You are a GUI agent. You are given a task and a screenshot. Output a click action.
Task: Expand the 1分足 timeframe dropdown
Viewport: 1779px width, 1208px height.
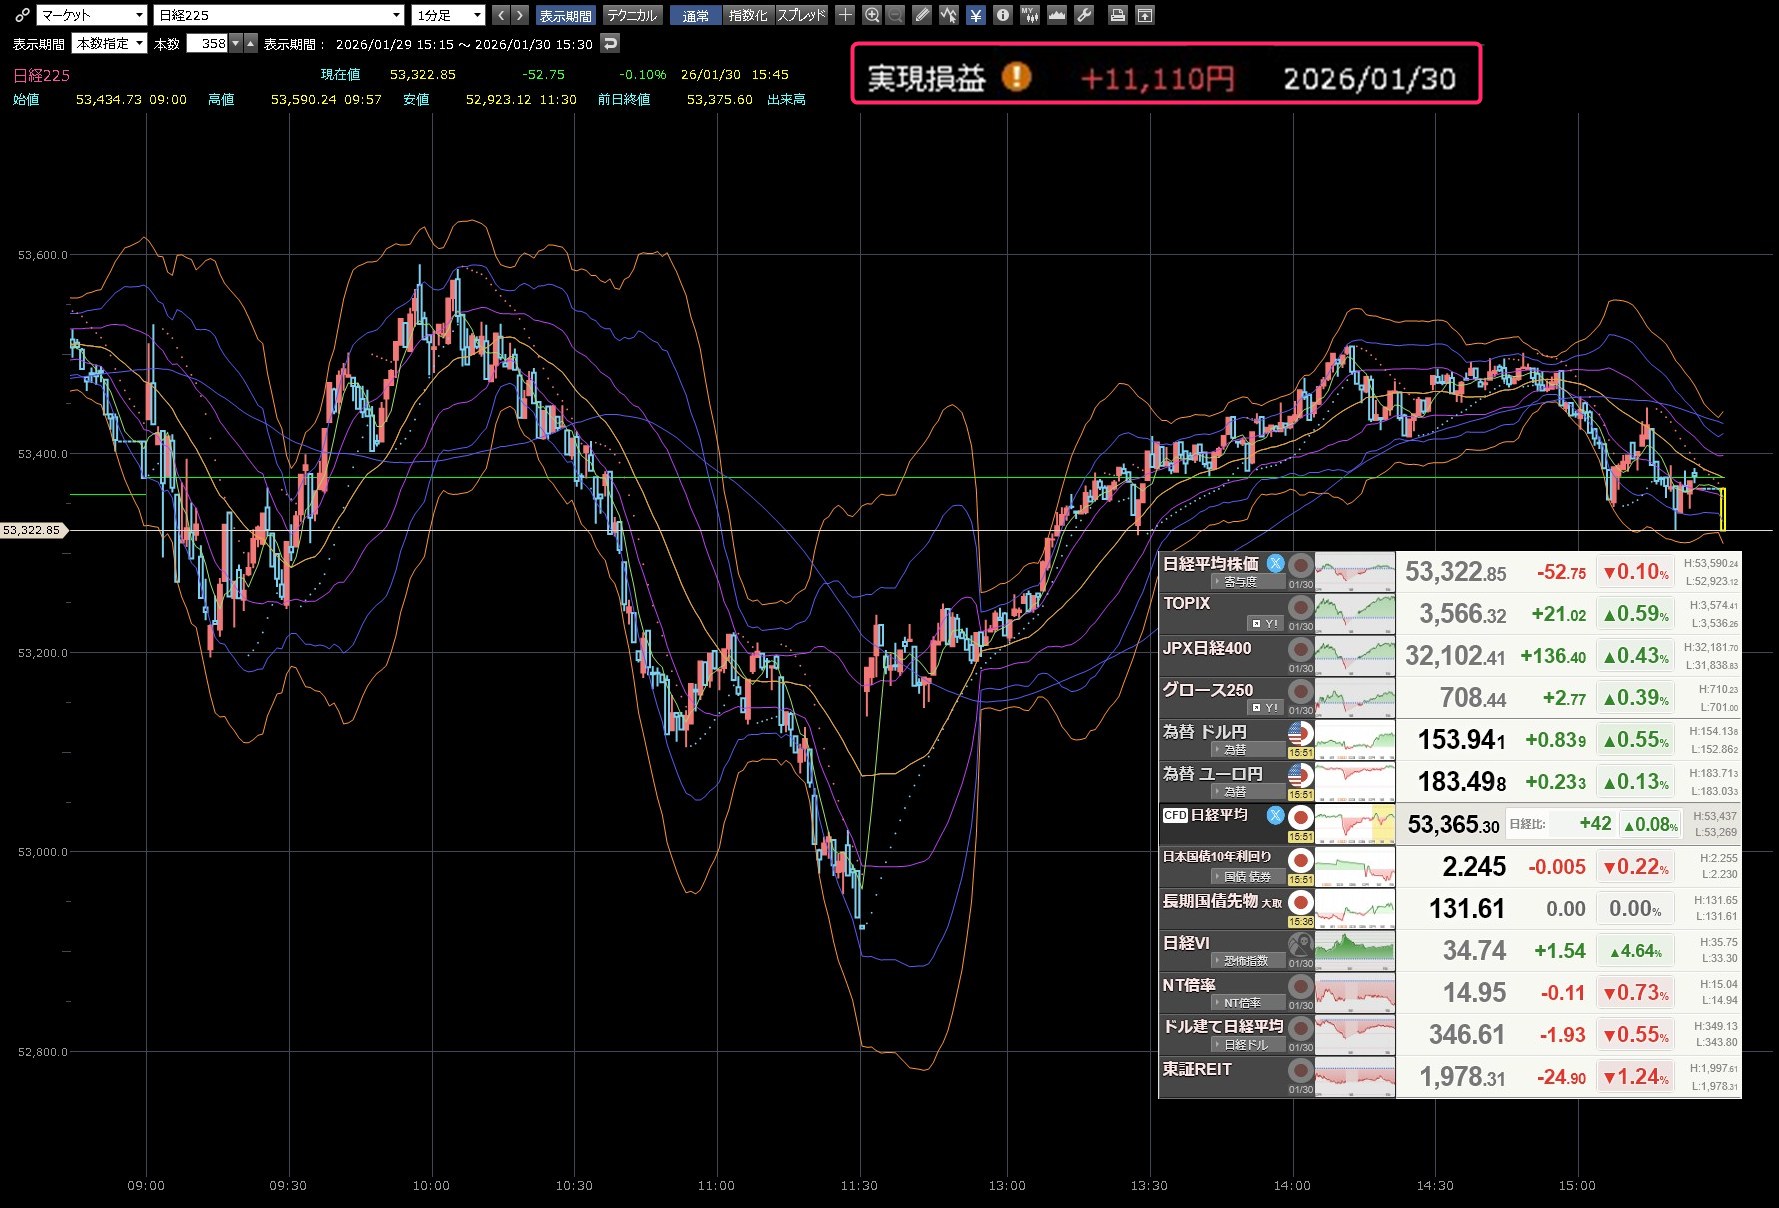point(449,15)
